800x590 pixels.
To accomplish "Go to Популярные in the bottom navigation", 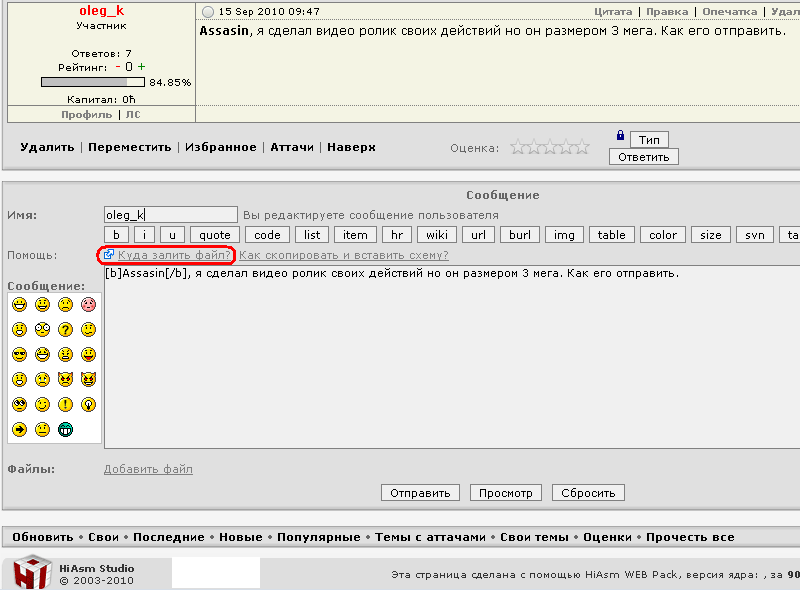I will (319, 537).
